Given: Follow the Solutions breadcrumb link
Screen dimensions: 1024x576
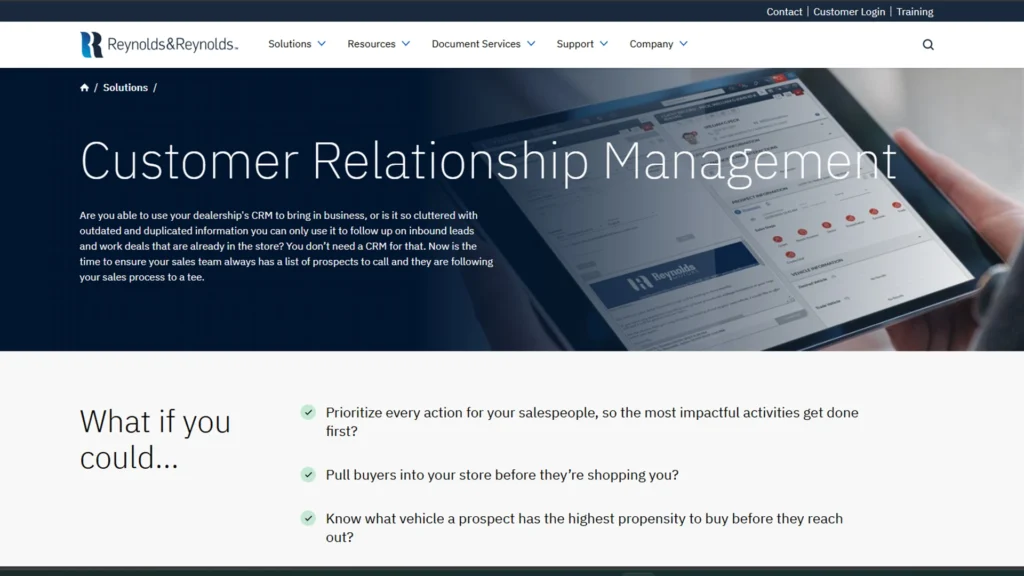Looking at the screenshot, I should point(125,88).
